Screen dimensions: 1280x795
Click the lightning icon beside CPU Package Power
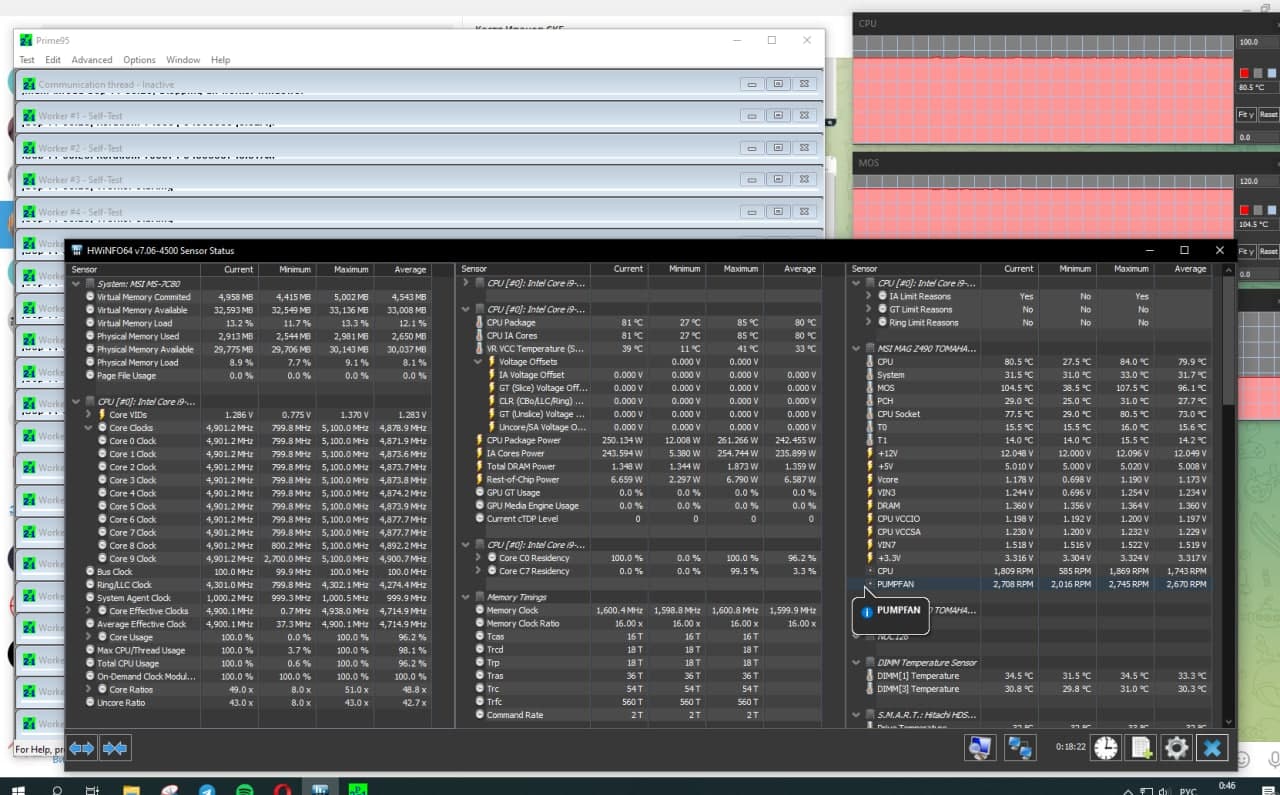[x=478, y=441]
